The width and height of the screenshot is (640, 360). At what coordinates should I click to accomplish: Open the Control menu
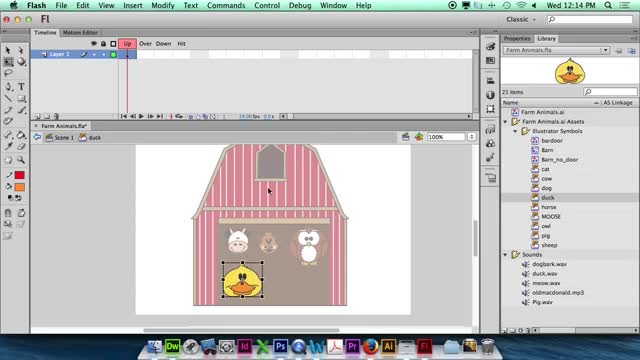(x=267, y=5)
